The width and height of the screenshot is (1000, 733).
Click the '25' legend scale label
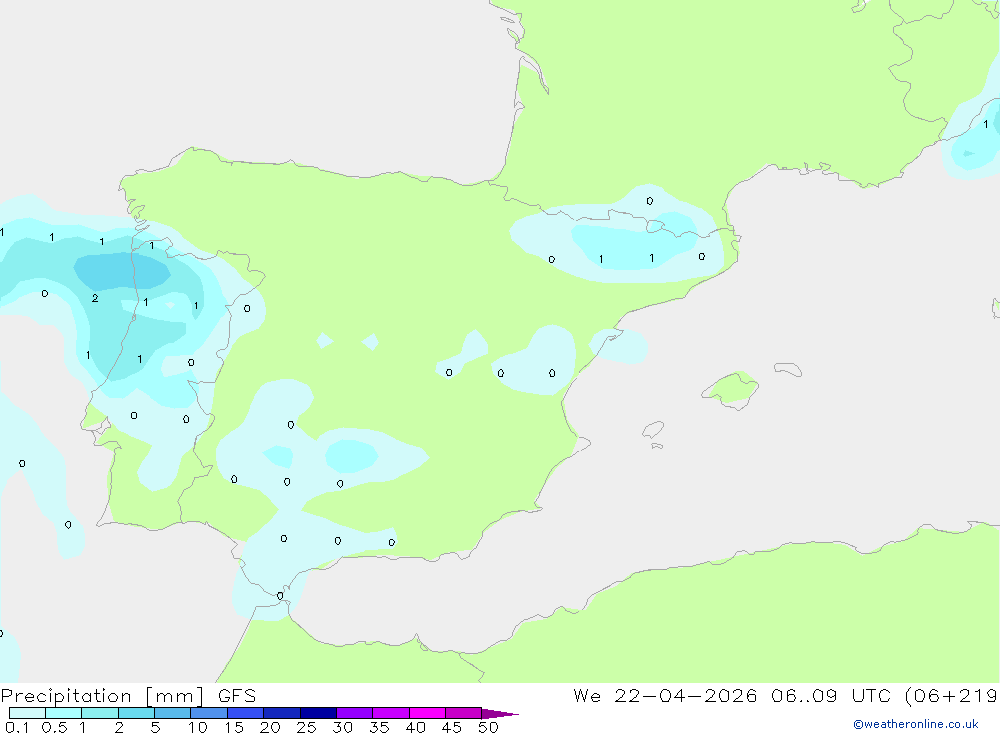[x=306, y=727]
